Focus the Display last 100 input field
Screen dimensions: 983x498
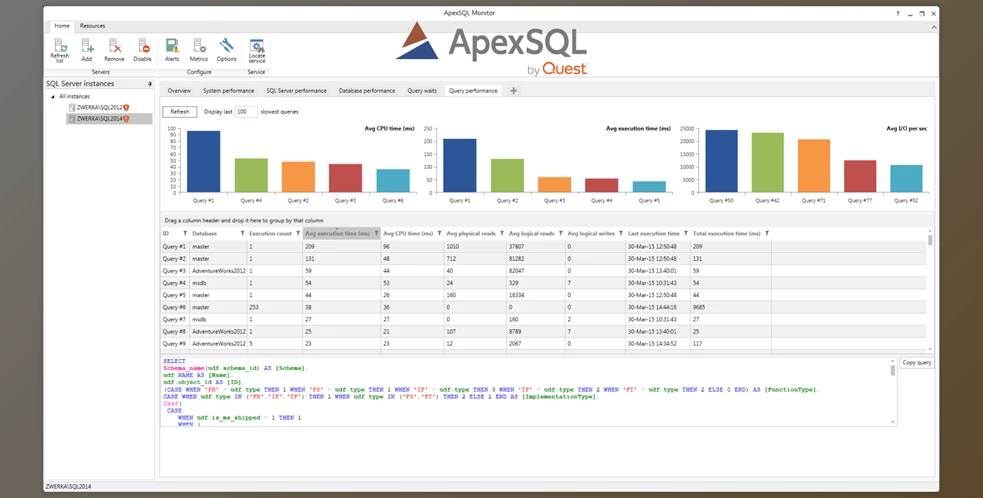coord(246,112)
